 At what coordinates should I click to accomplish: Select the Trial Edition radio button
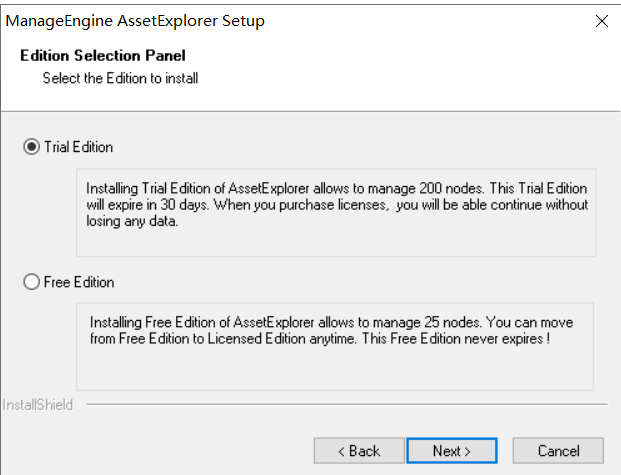[31, 147]
